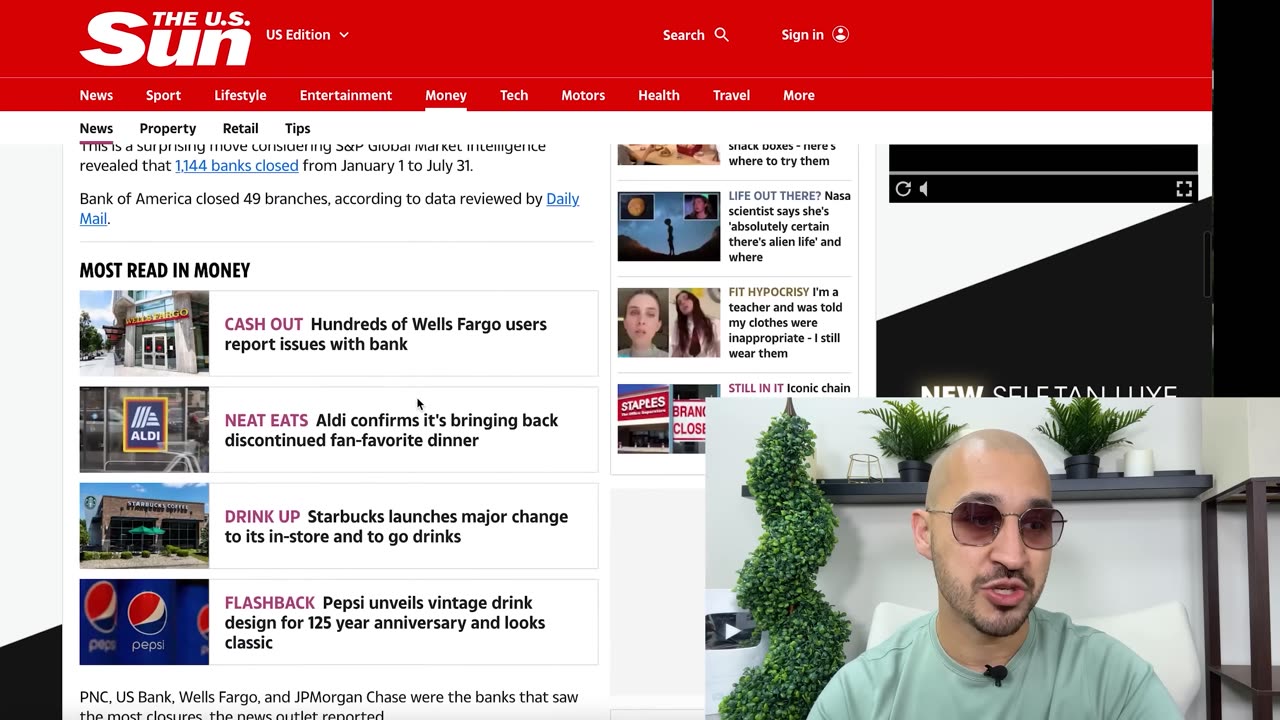Go to the News menu item
The height and width of the screenshot is (720, 1280).
(x=96, y=95)
